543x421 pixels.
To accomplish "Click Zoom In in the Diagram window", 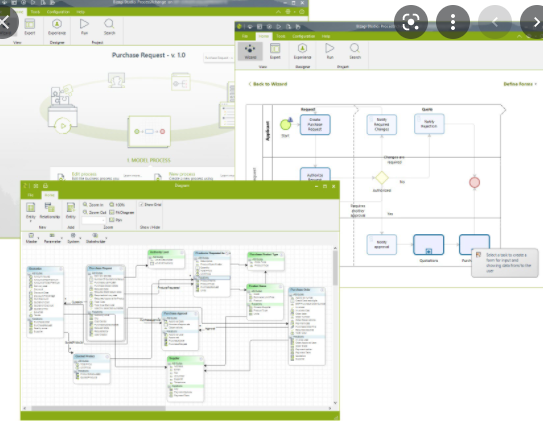I will coord(93,205).
